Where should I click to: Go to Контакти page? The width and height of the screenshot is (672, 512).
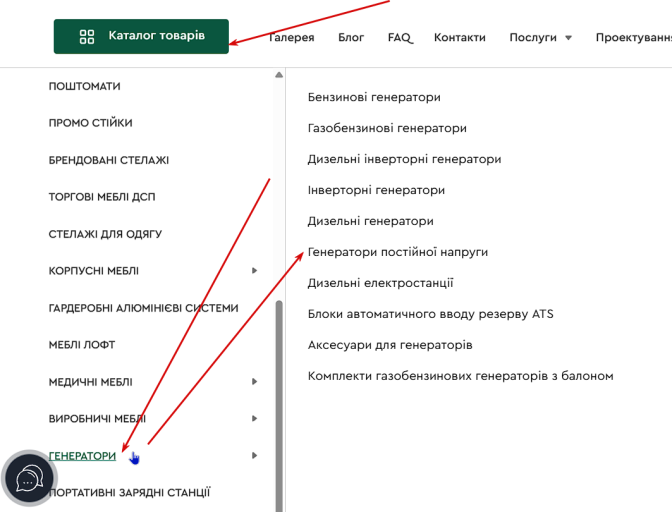tap(460, 38)
